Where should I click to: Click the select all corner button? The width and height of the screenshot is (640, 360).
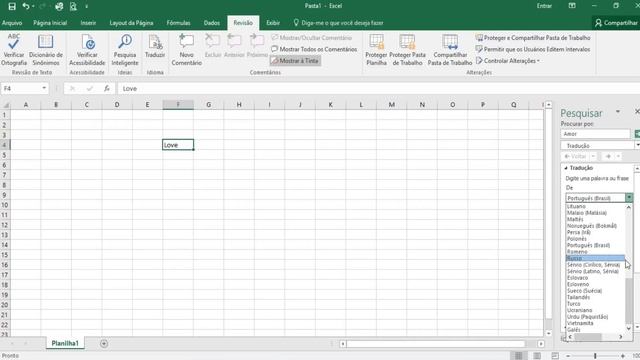[5, 105]
